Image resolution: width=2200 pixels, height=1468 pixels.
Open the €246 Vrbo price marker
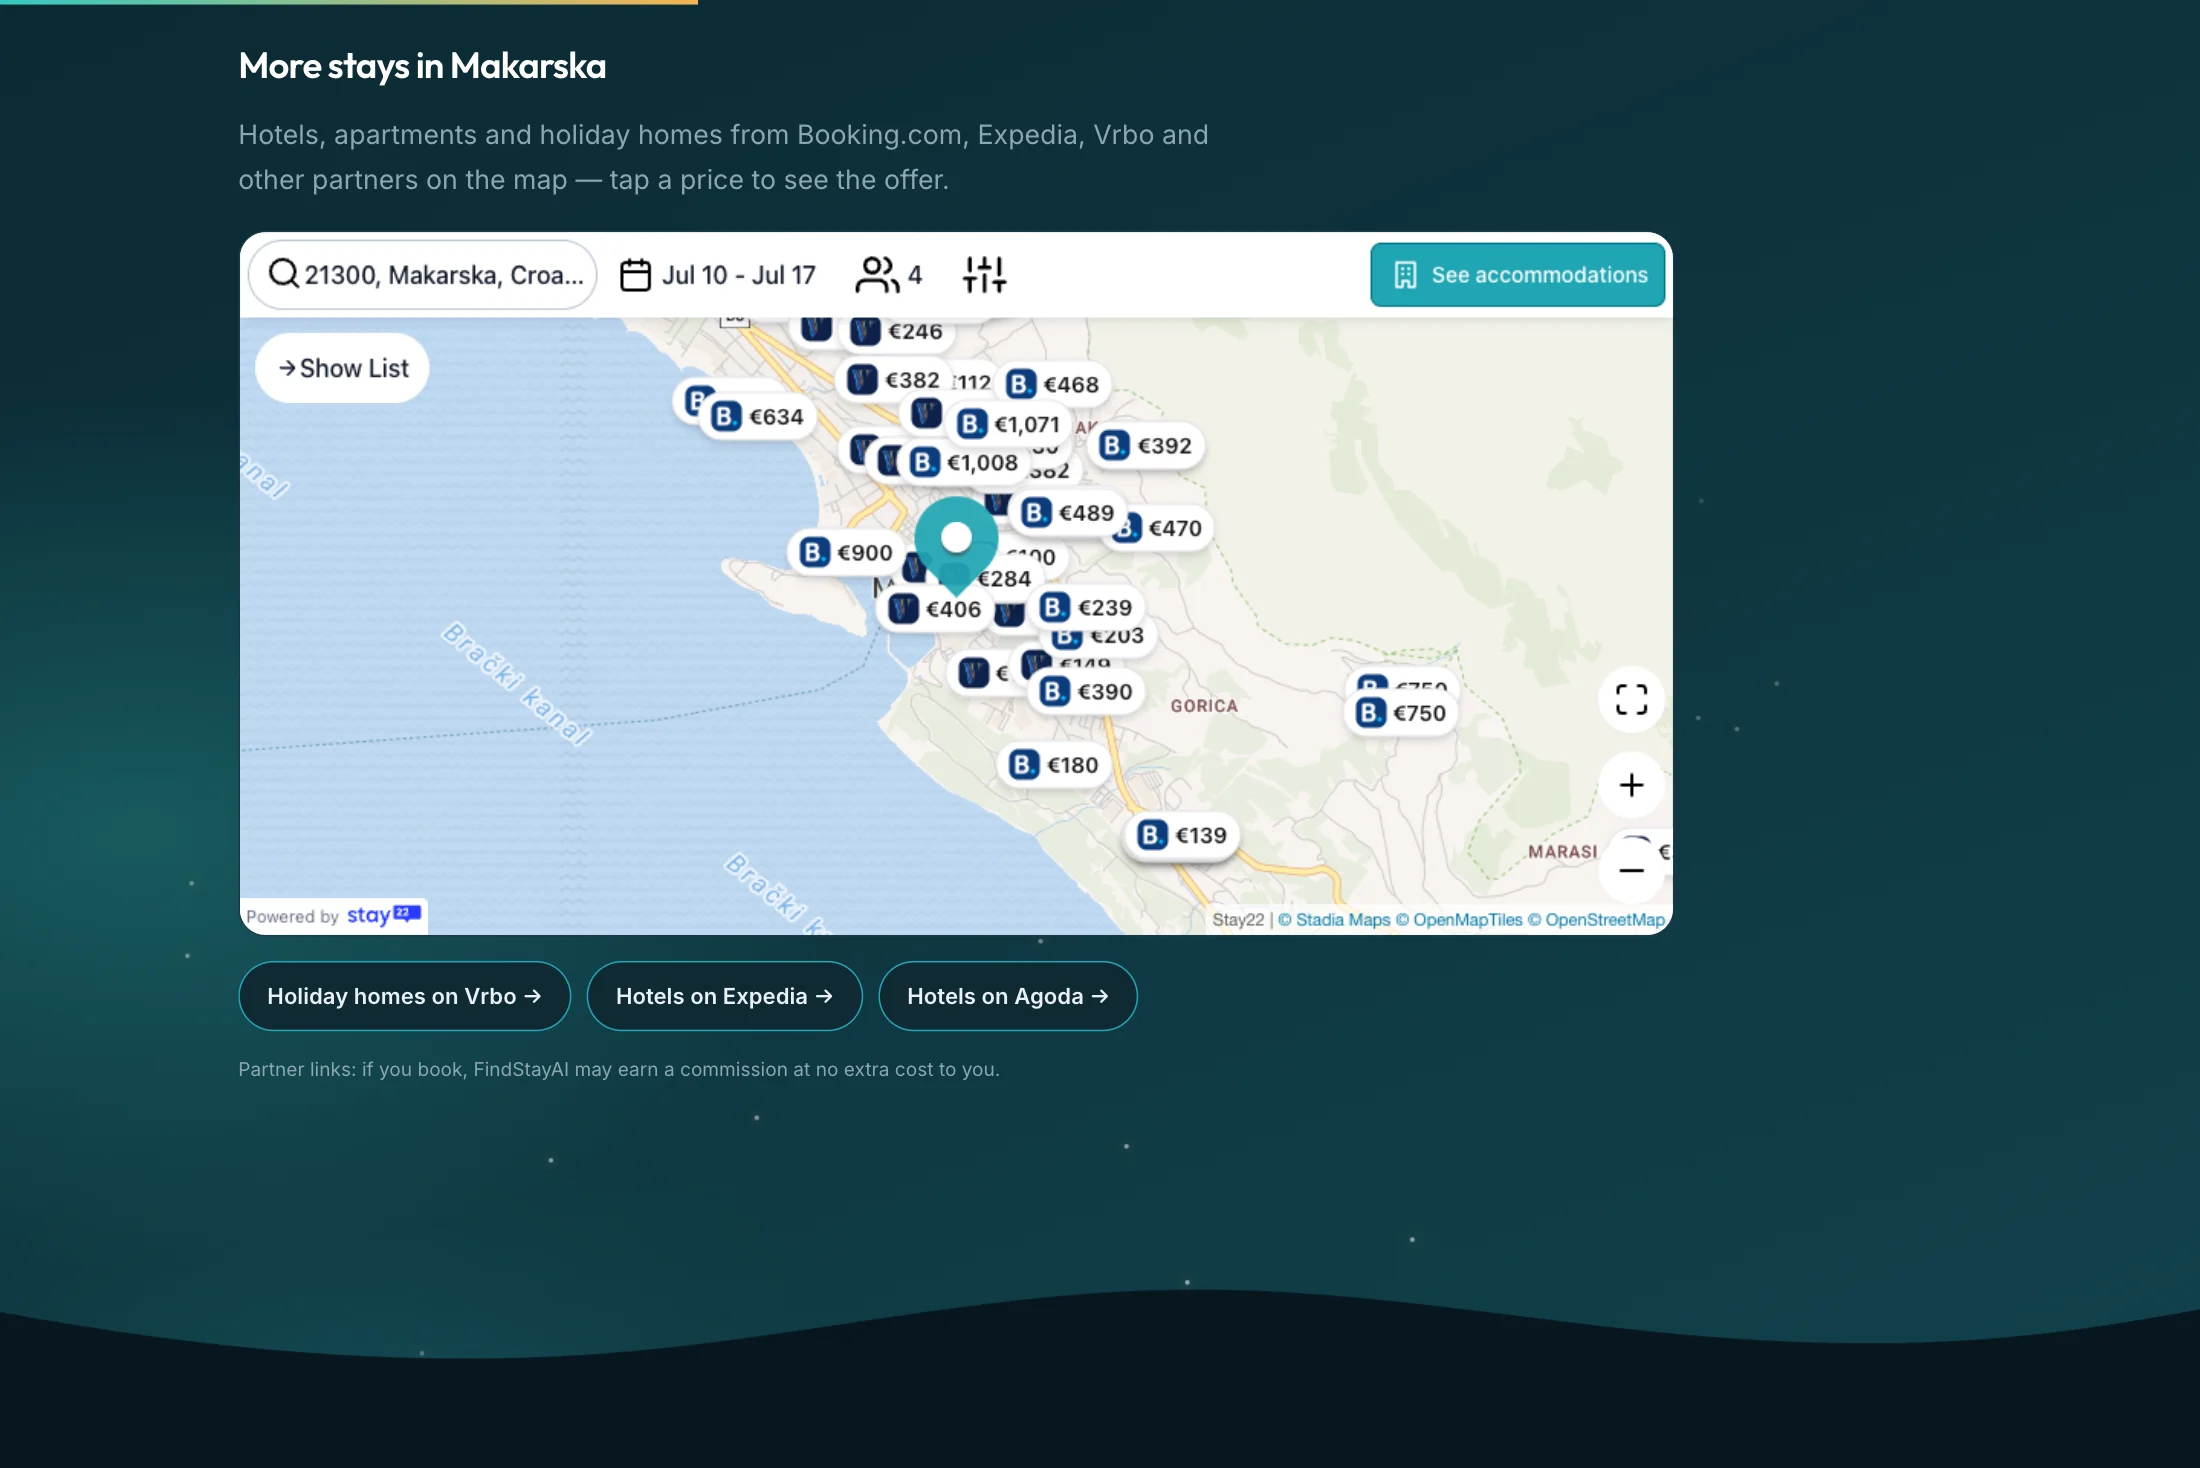coord(897,331)
